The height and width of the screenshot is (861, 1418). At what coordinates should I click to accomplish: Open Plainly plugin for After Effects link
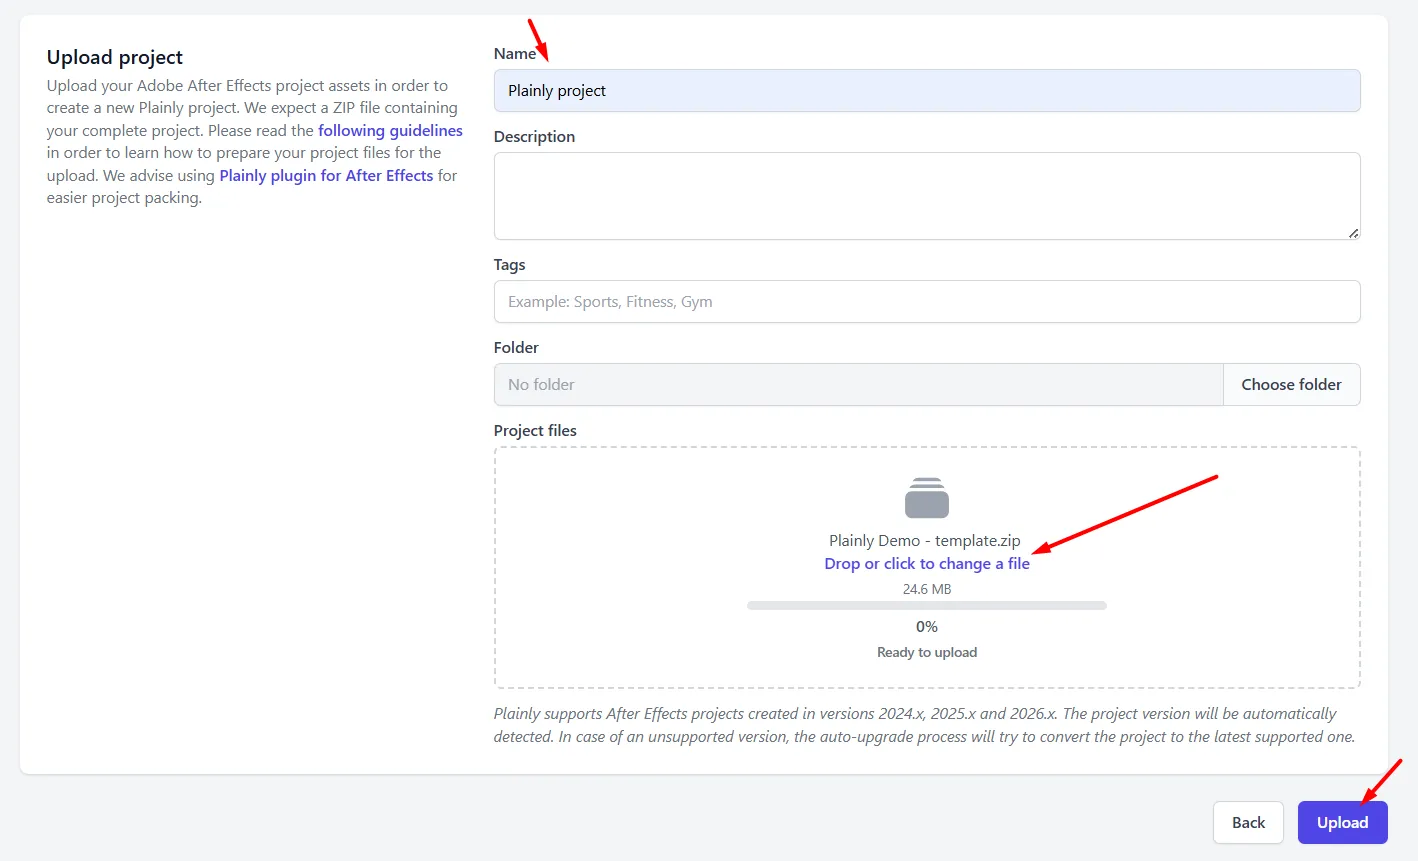click(x=326, y=175)
